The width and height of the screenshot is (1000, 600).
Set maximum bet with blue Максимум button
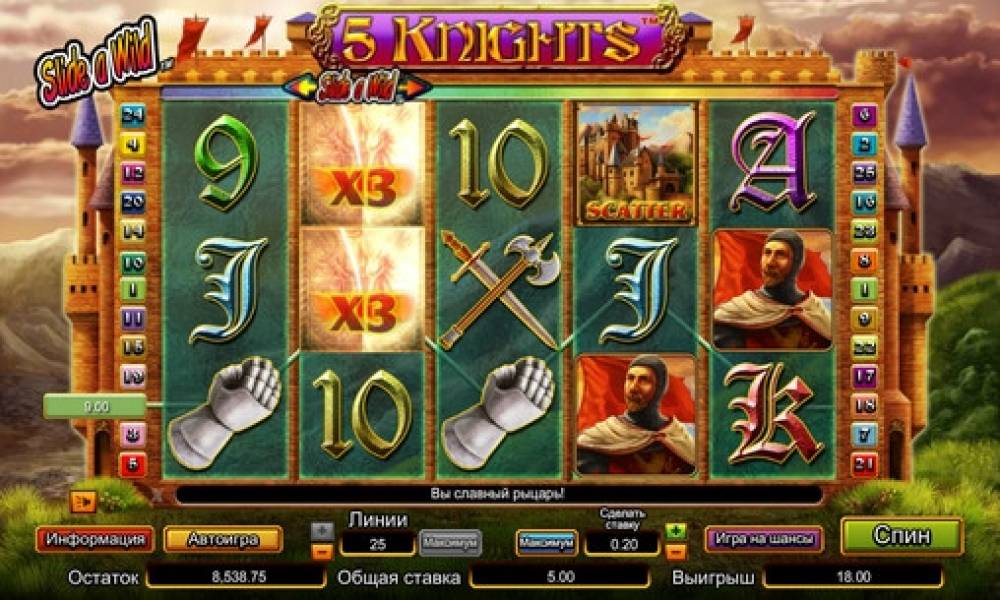pos(547,543)
